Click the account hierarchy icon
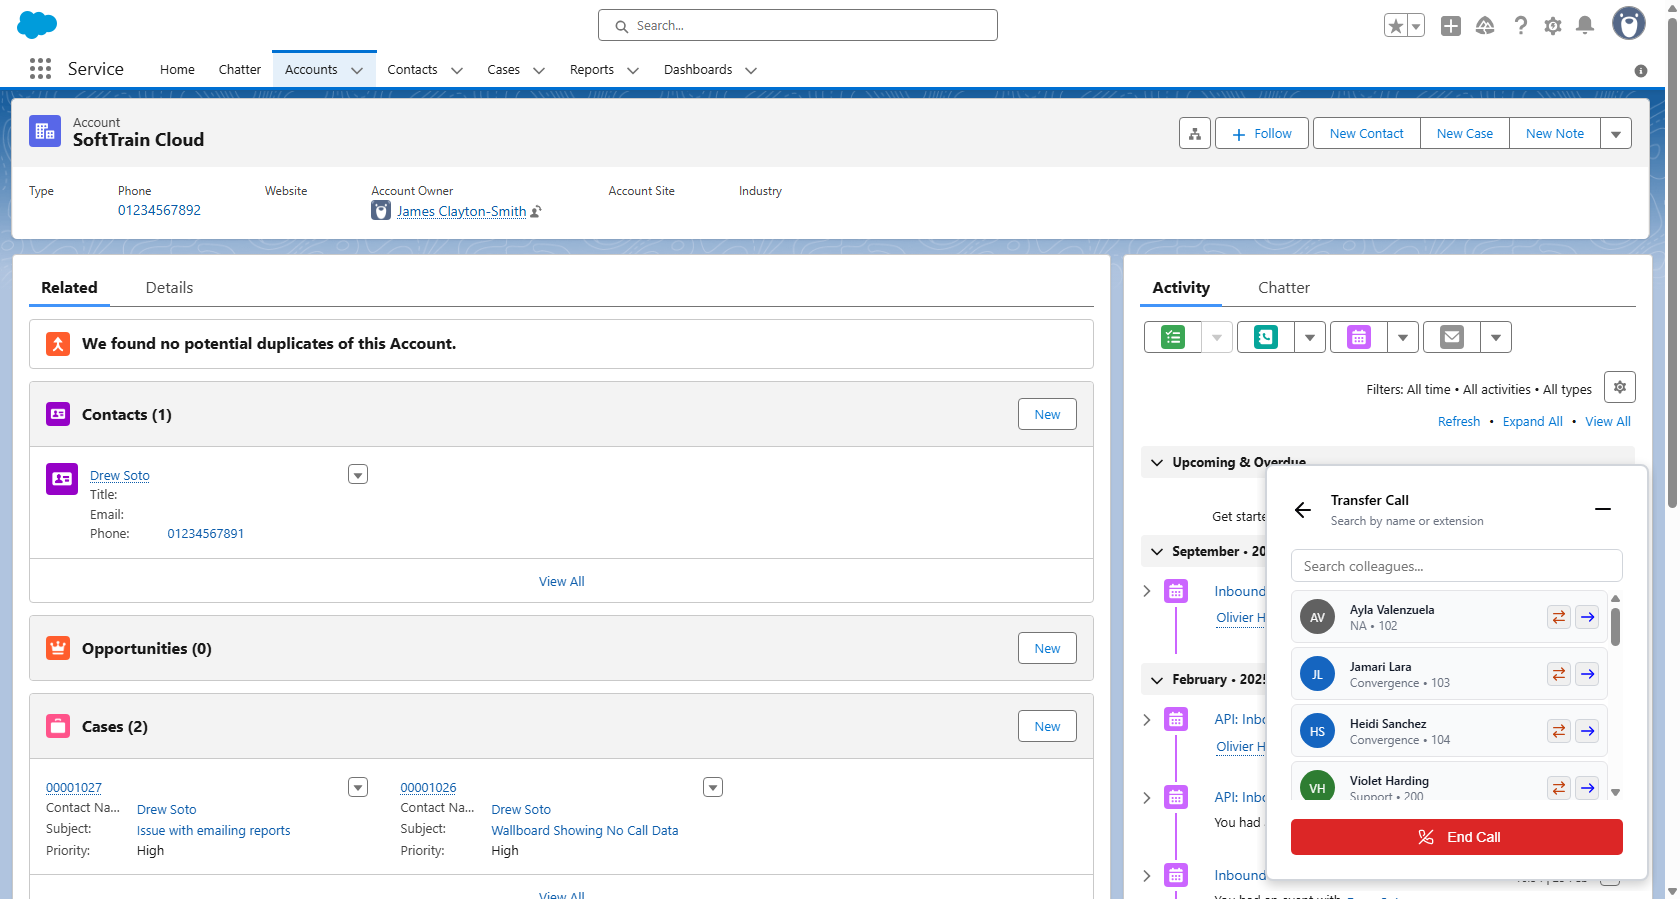This screenshot has width=1680, height=899. point(1194,134)
